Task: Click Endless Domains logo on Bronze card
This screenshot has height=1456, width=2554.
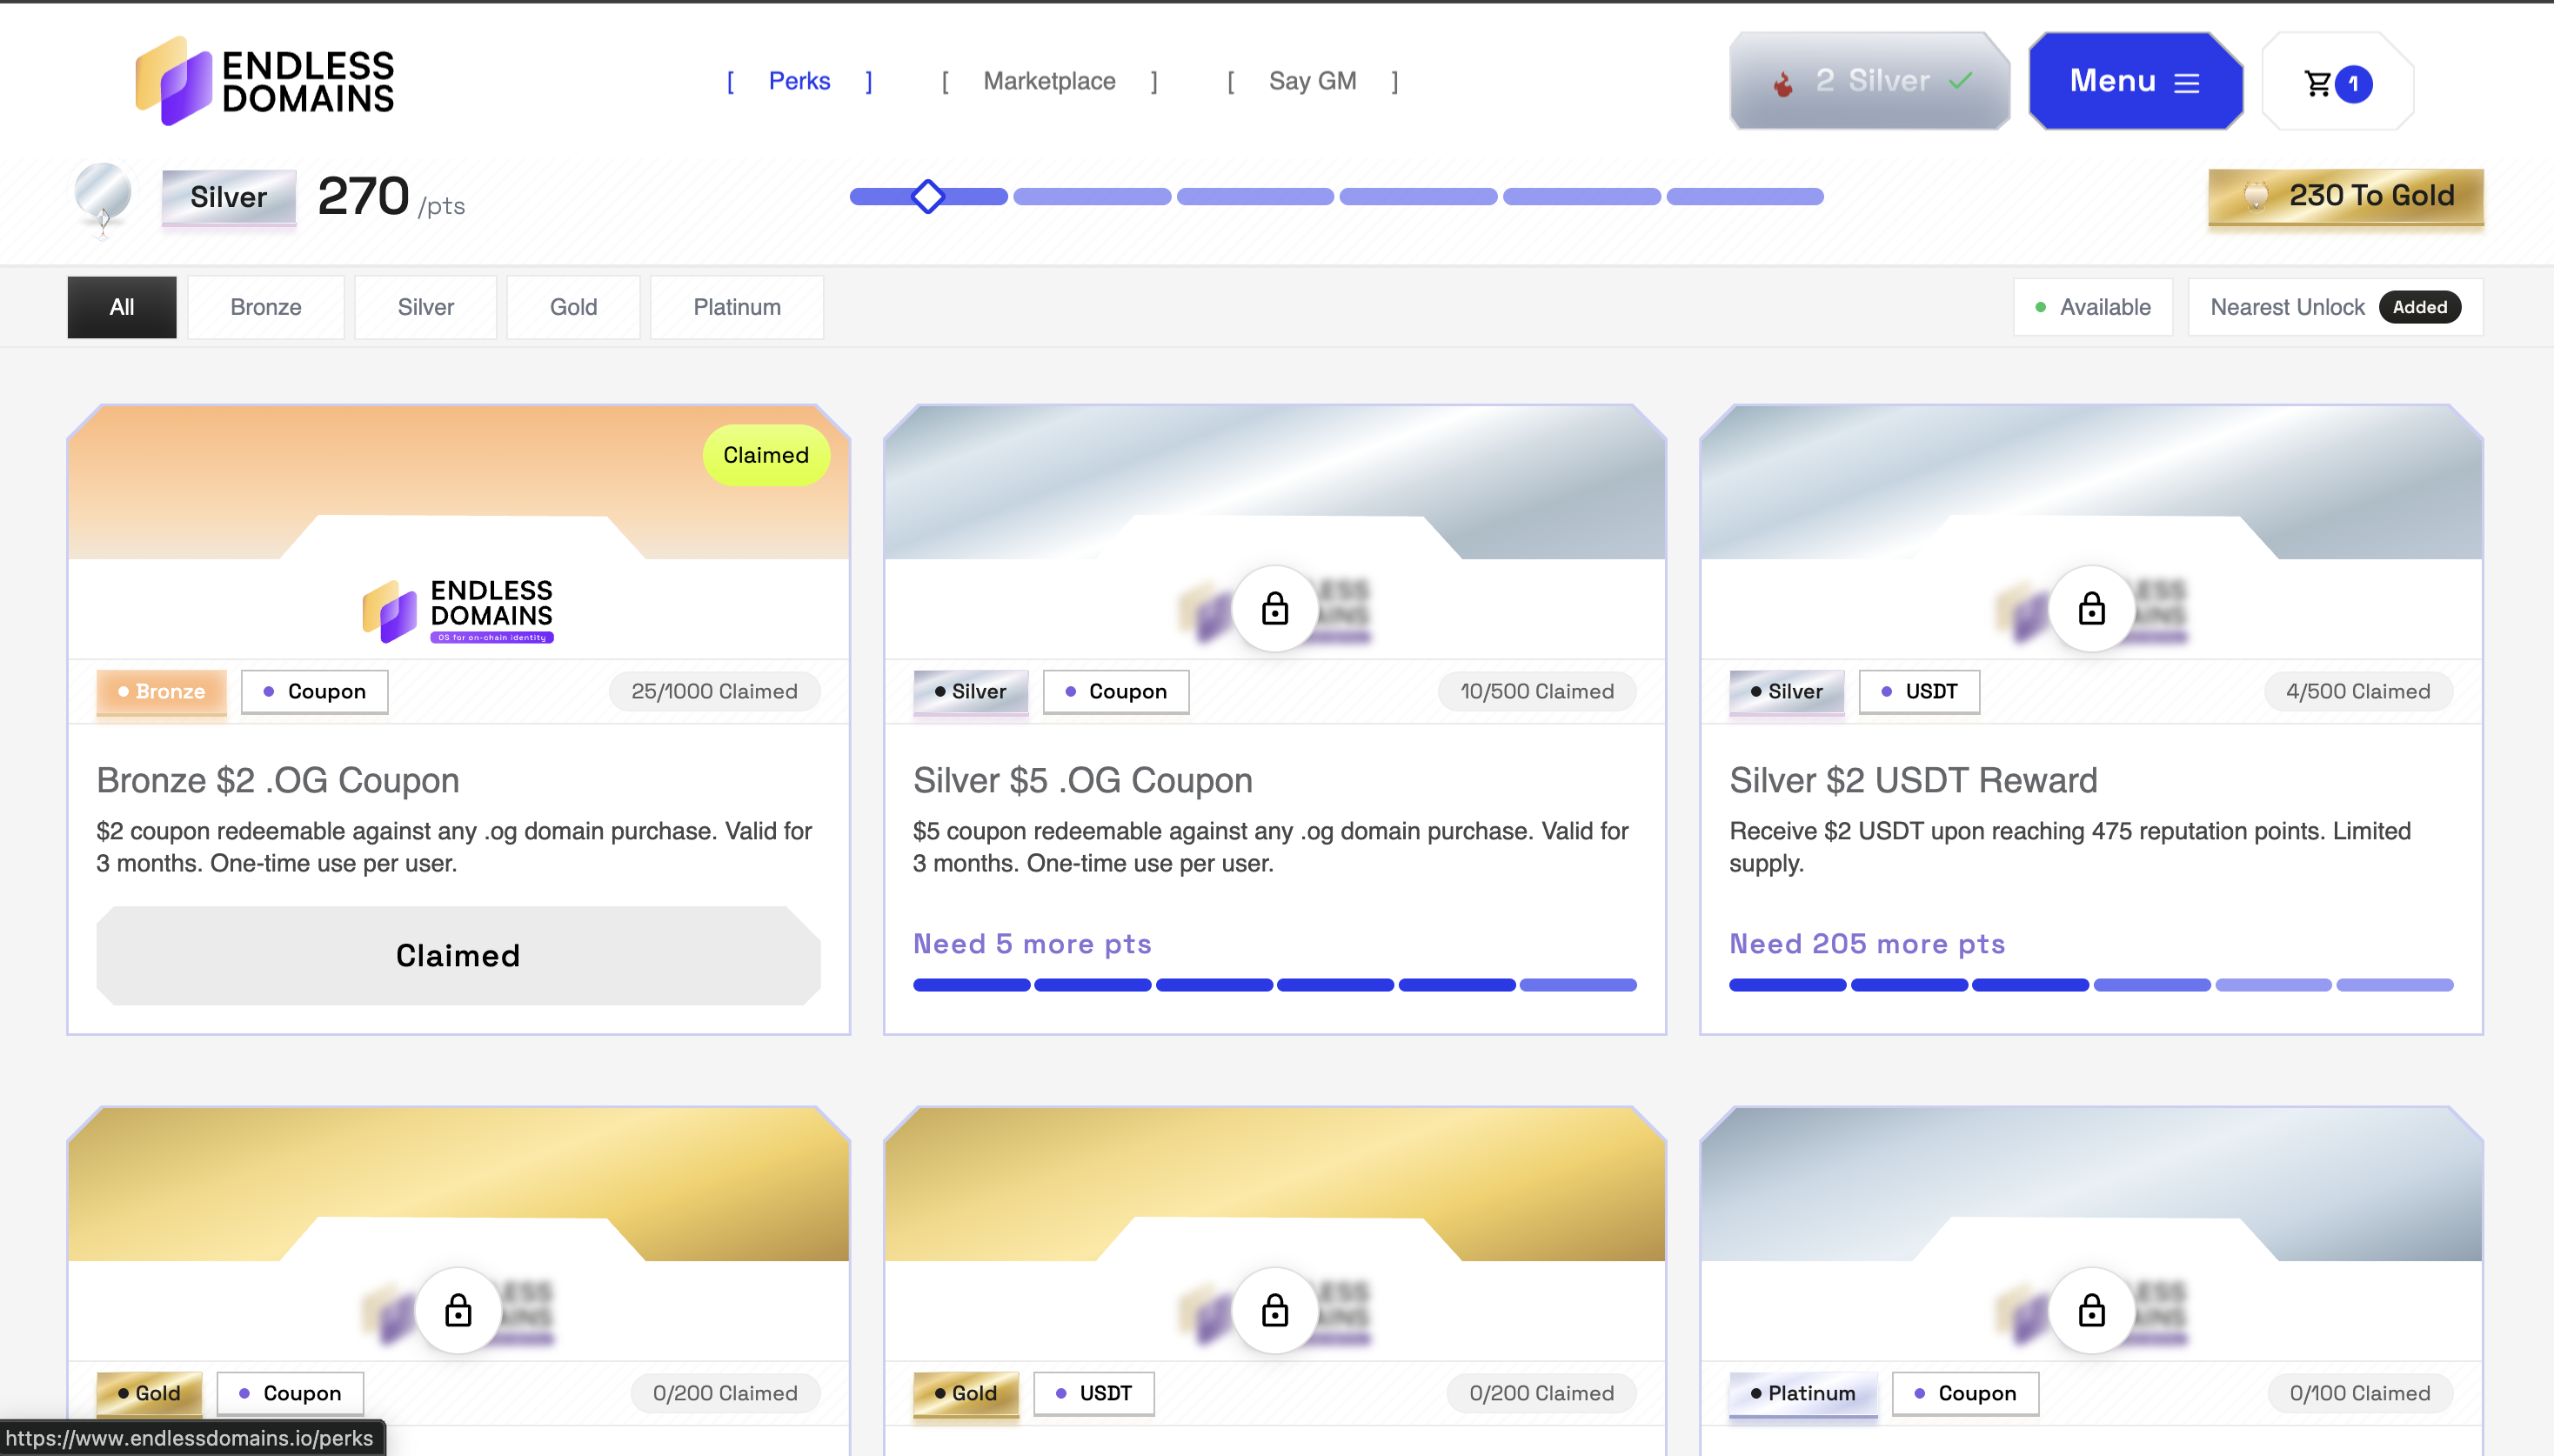Action: (x=458, y=611)
